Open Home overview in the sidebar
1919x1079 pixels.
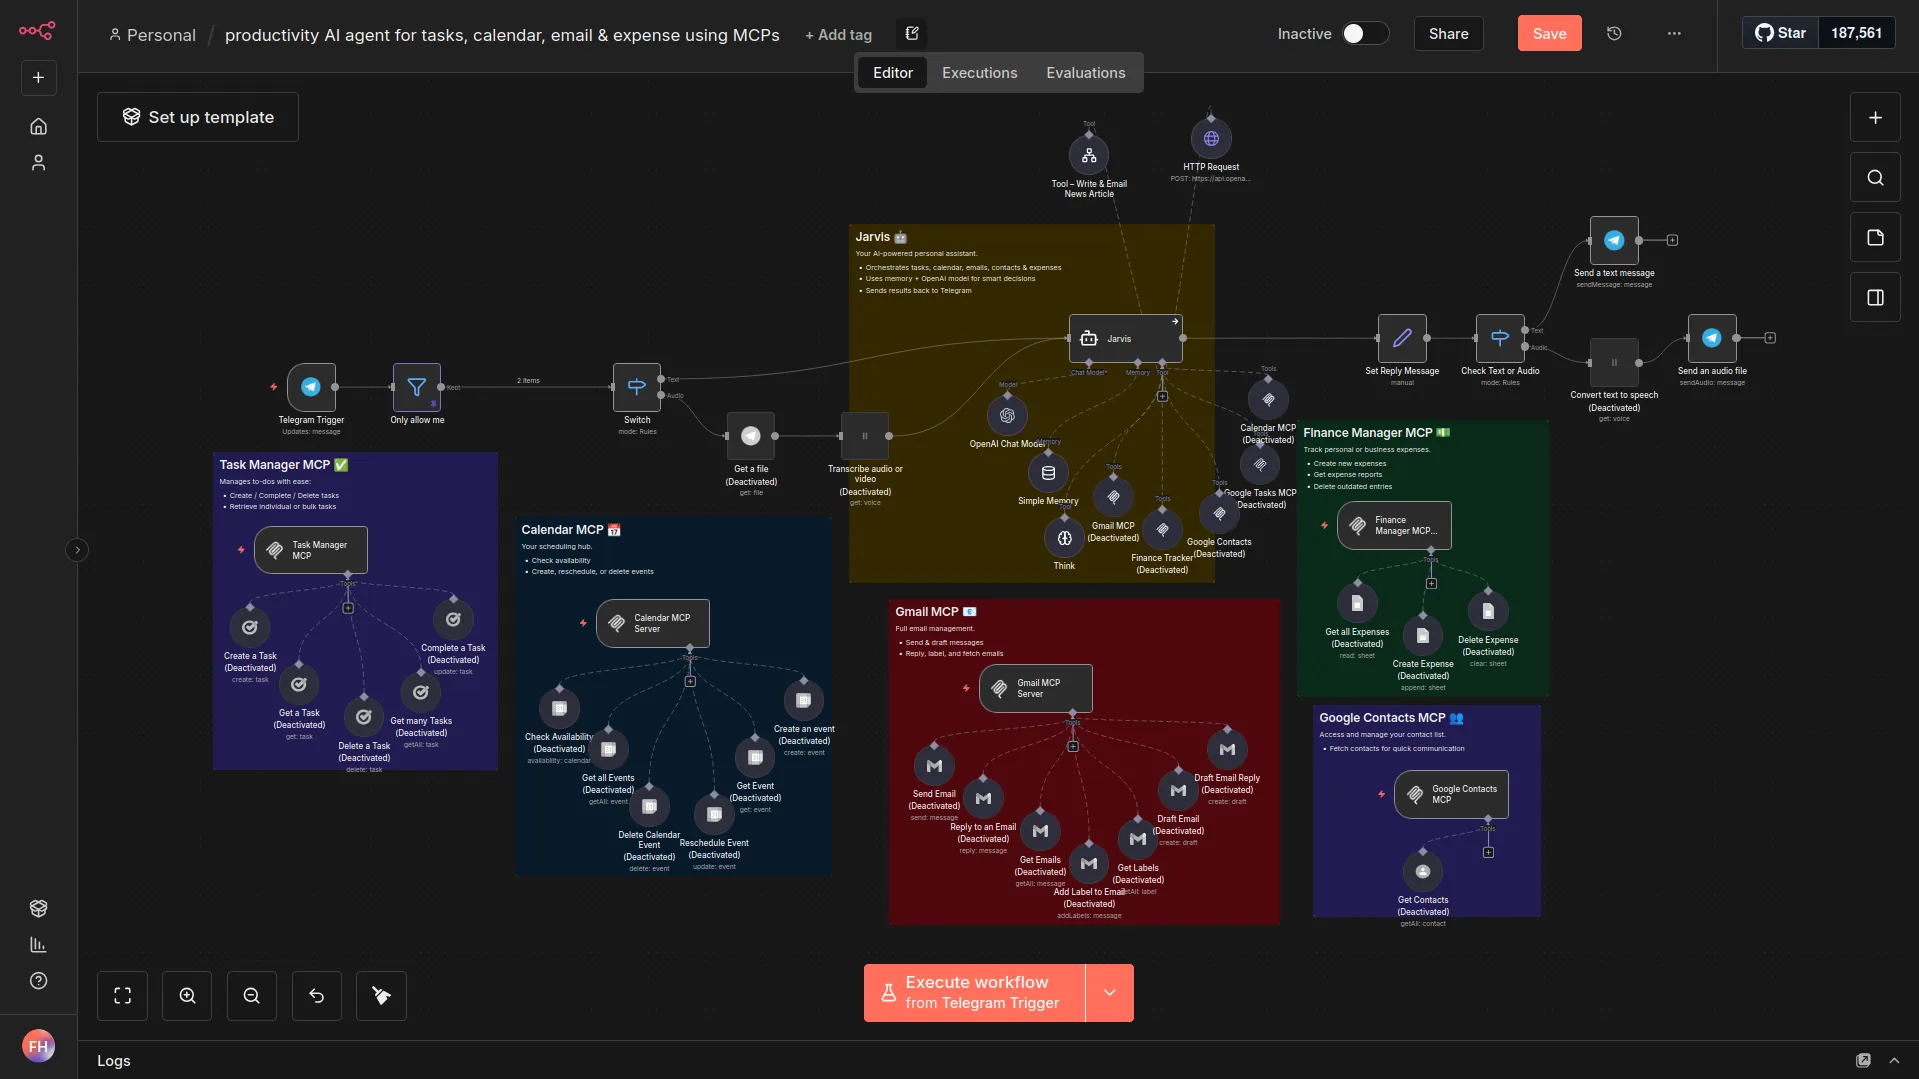pos(38,126)
